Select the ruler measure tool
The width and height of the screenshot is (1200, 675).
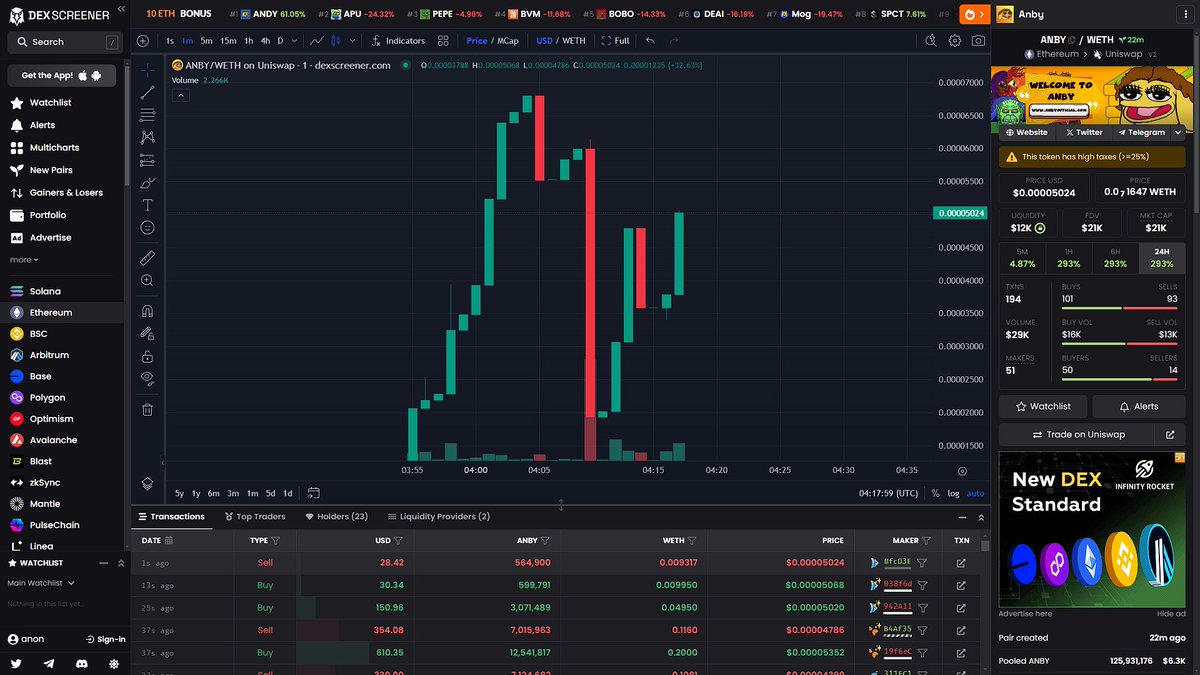click(x=147, y=258)
